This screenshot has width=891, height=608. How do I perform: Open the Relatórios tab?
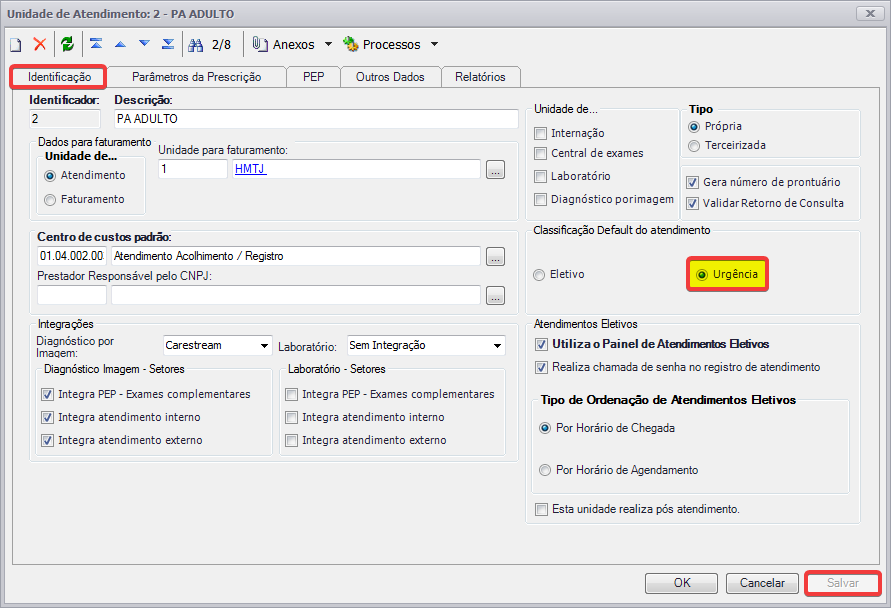pos(480,77)
